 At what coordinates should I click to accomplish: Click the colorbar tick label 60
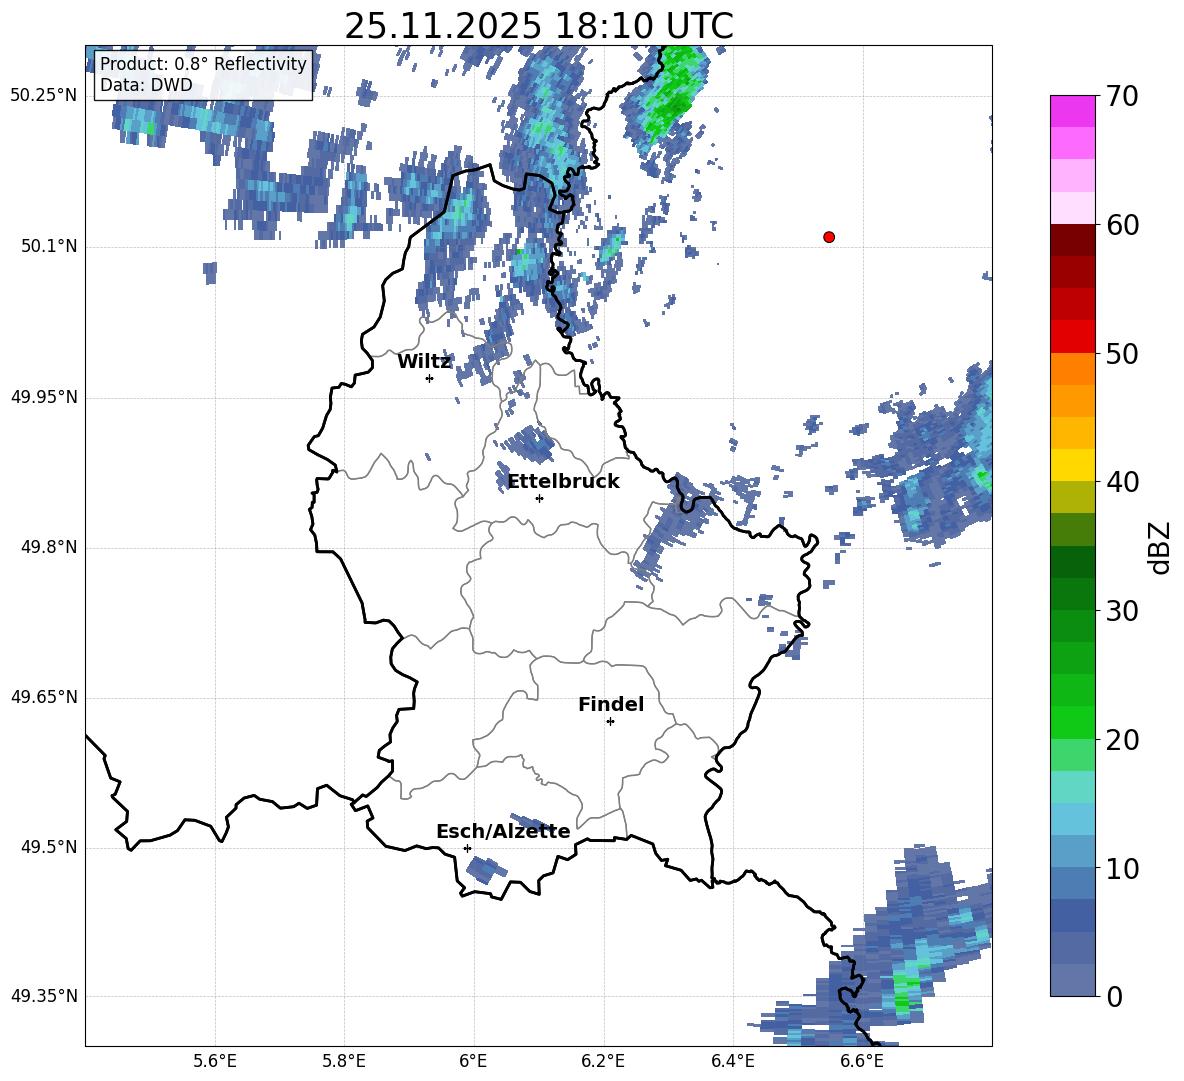(1122, 225)
